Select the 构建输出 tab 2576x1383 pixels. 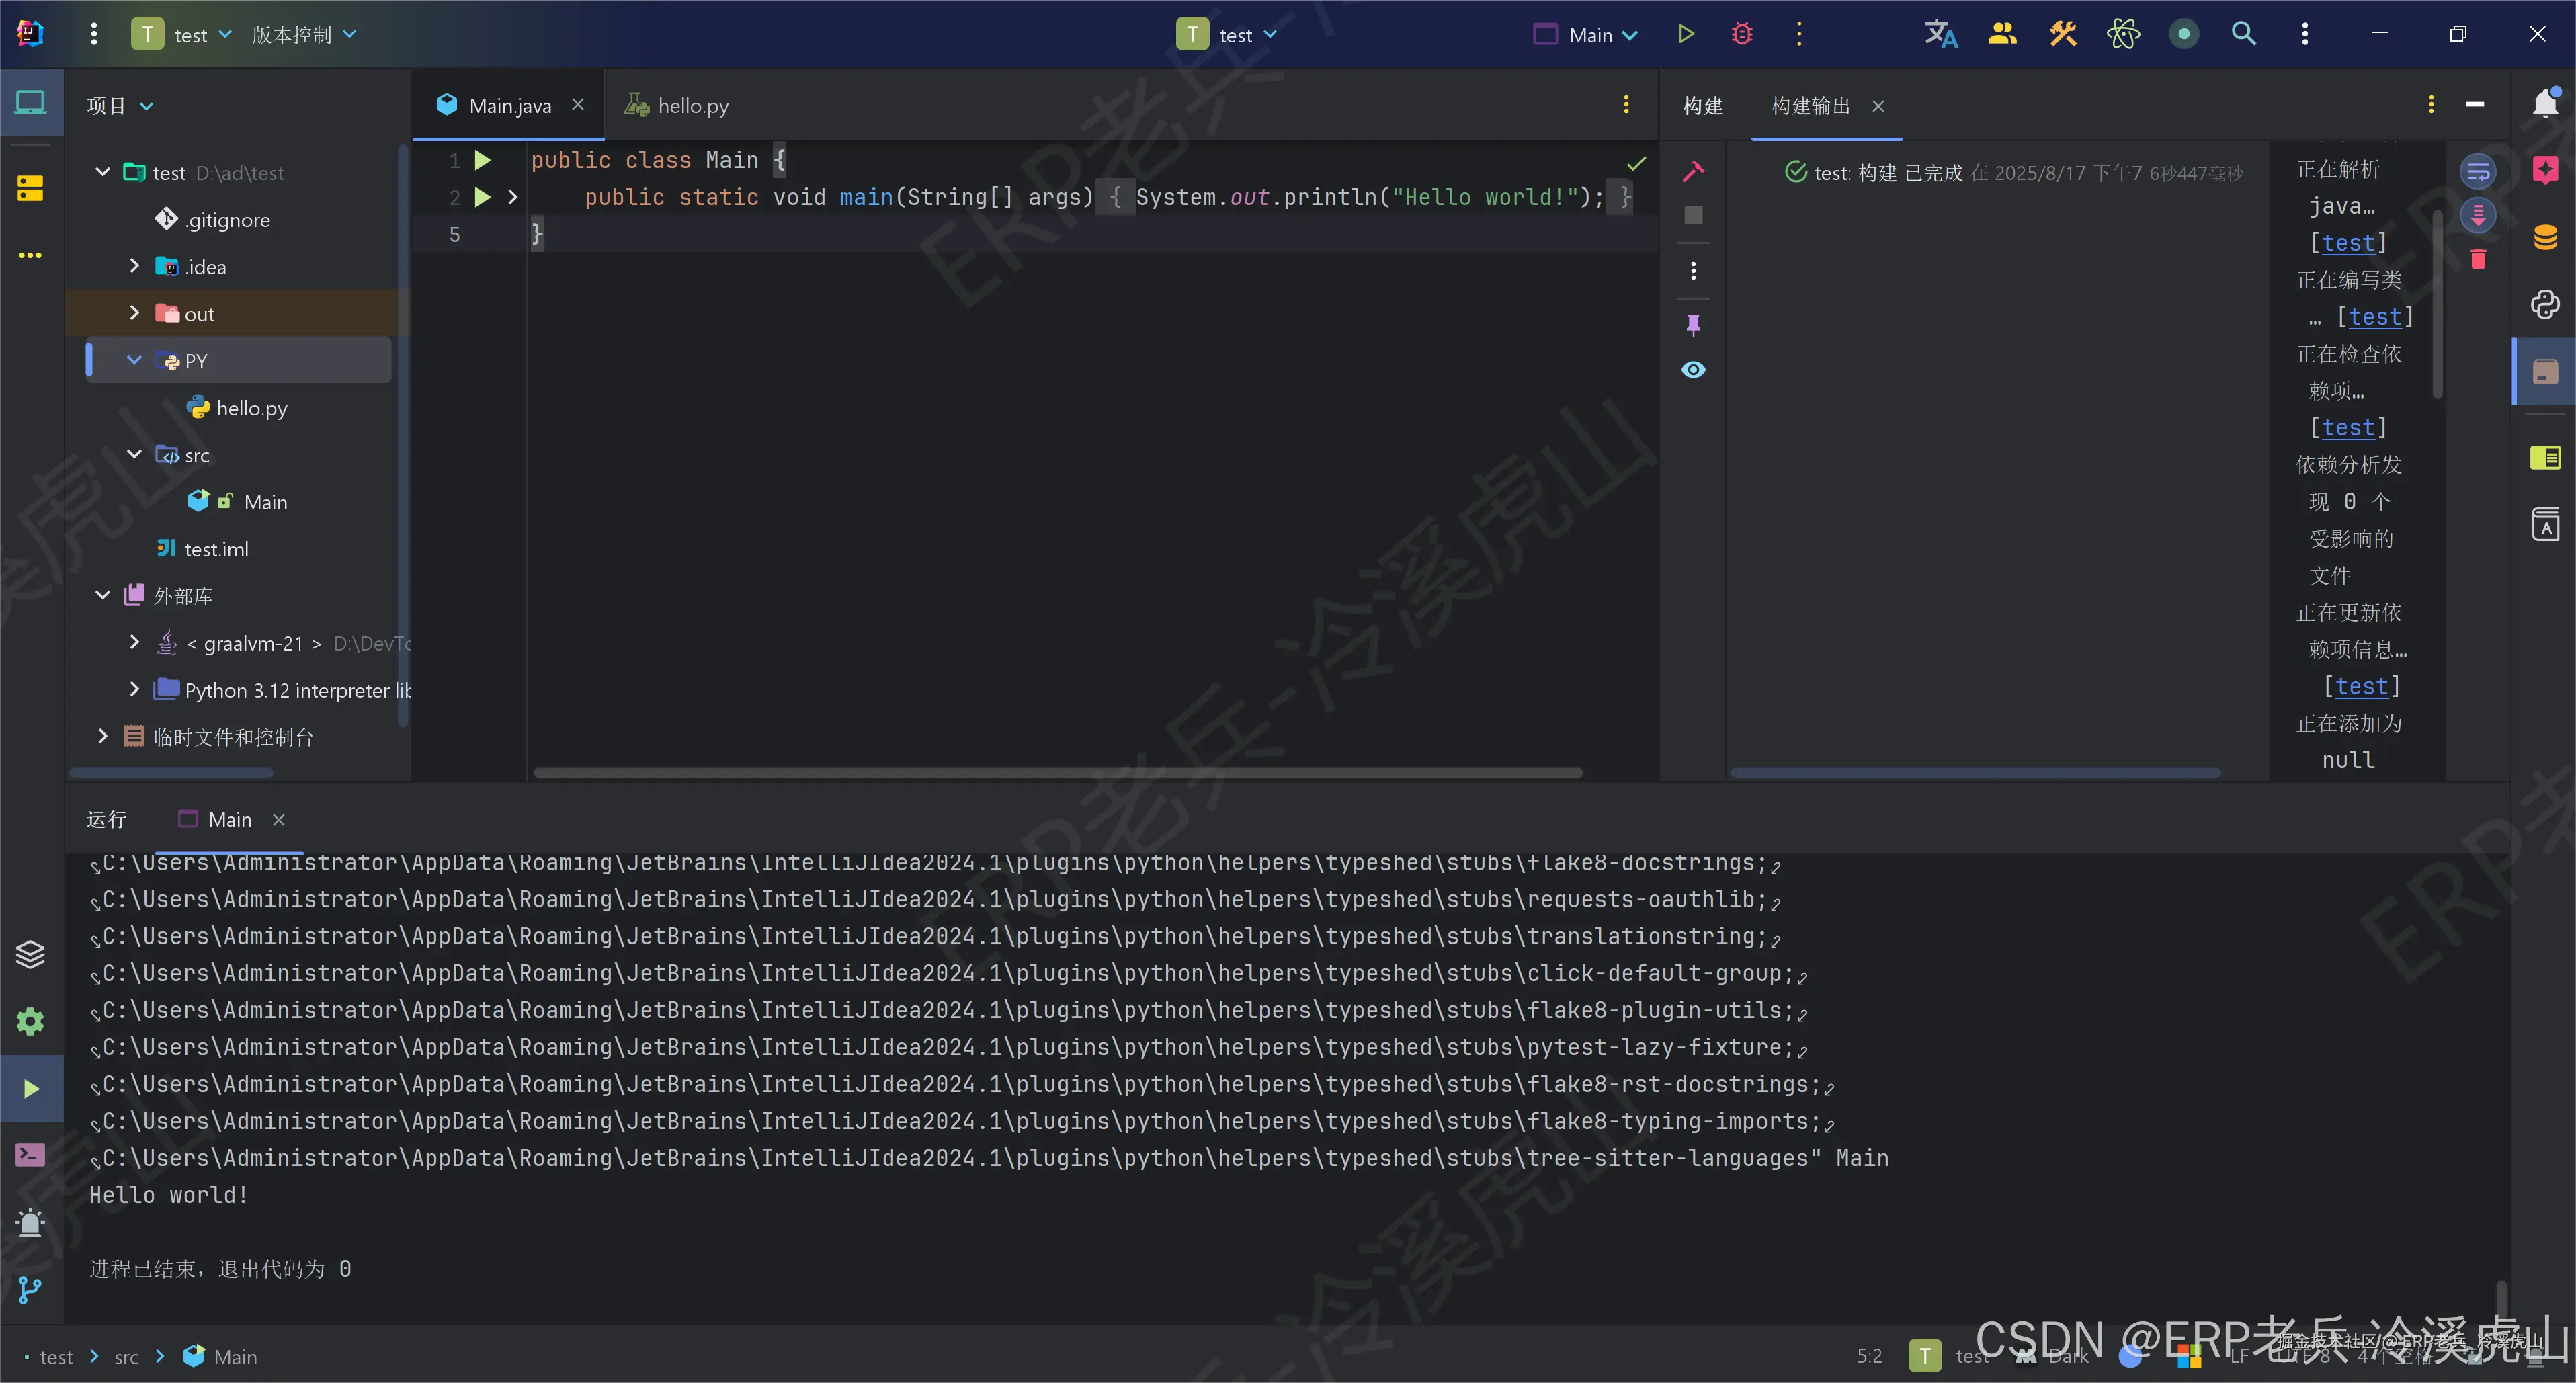point(1810,105)
